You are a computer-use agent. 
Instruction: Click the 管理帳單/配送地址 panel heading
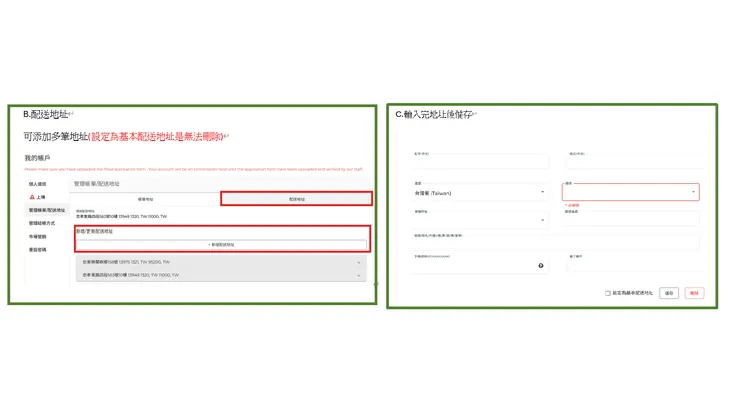coord(97,184)
